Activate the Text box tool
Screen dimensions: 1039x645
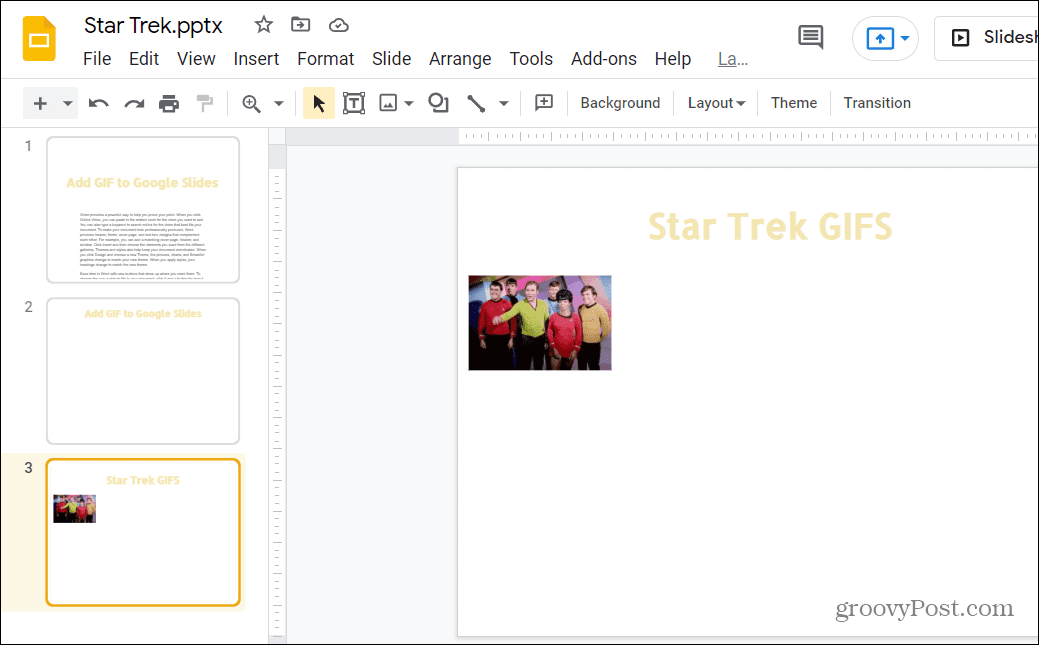point(353,102)
